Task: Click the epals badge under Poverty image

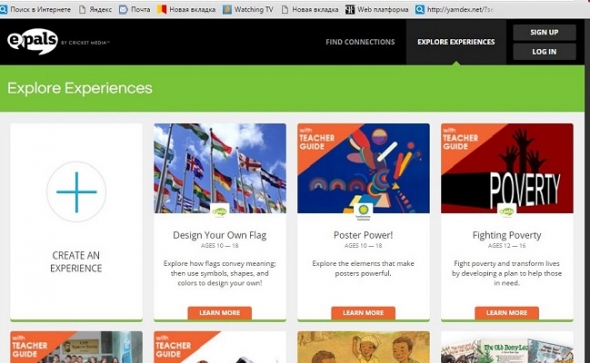Action: point(507,212)
